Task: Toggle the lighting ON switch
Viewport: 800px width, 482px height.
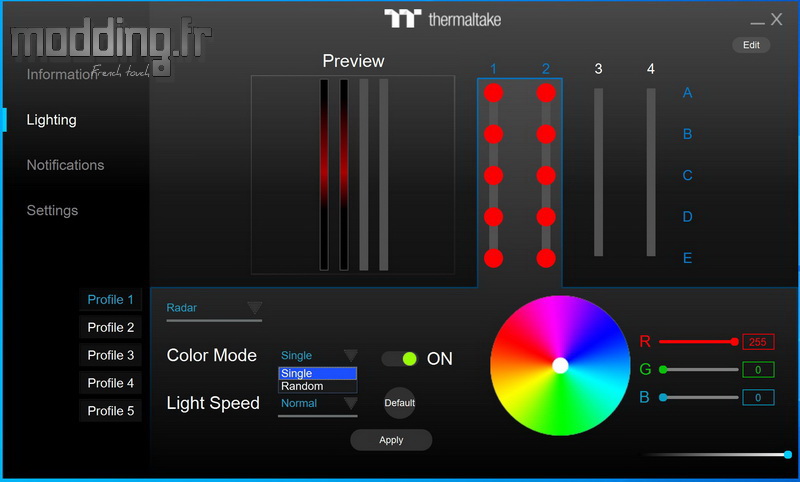Action: pyautogui.click(x=399, y=359)
